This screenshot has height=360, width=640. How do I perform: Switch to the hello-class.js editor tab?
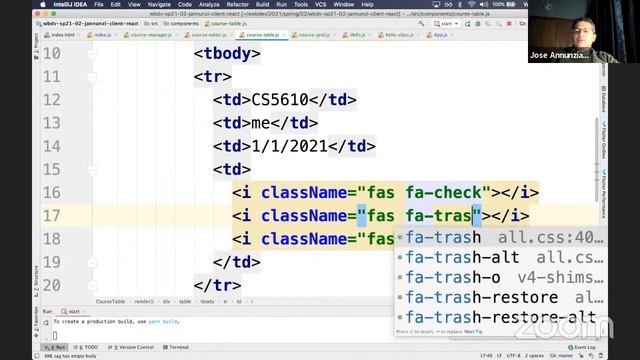tap(398, 35)
